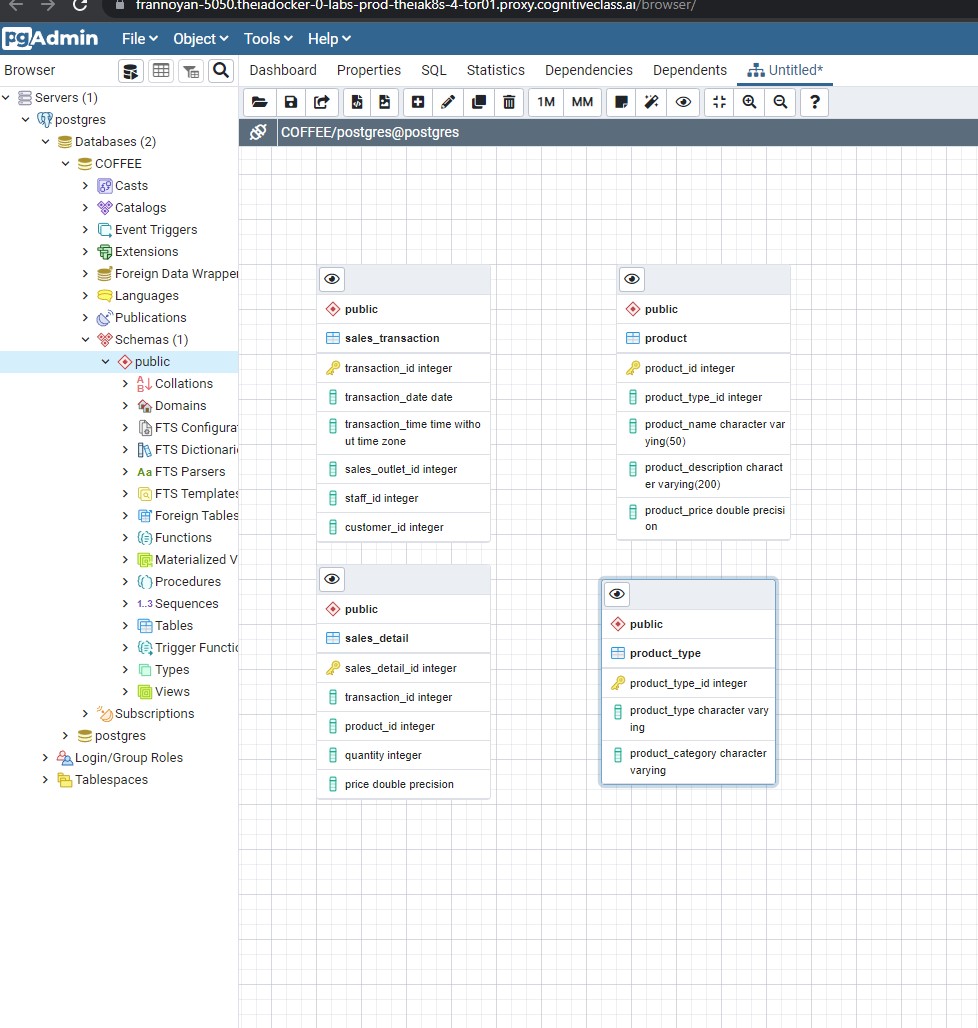Delete the selected table with the trash icon
This screenshot has width=978, height=1028.
(x=509, y=102)
